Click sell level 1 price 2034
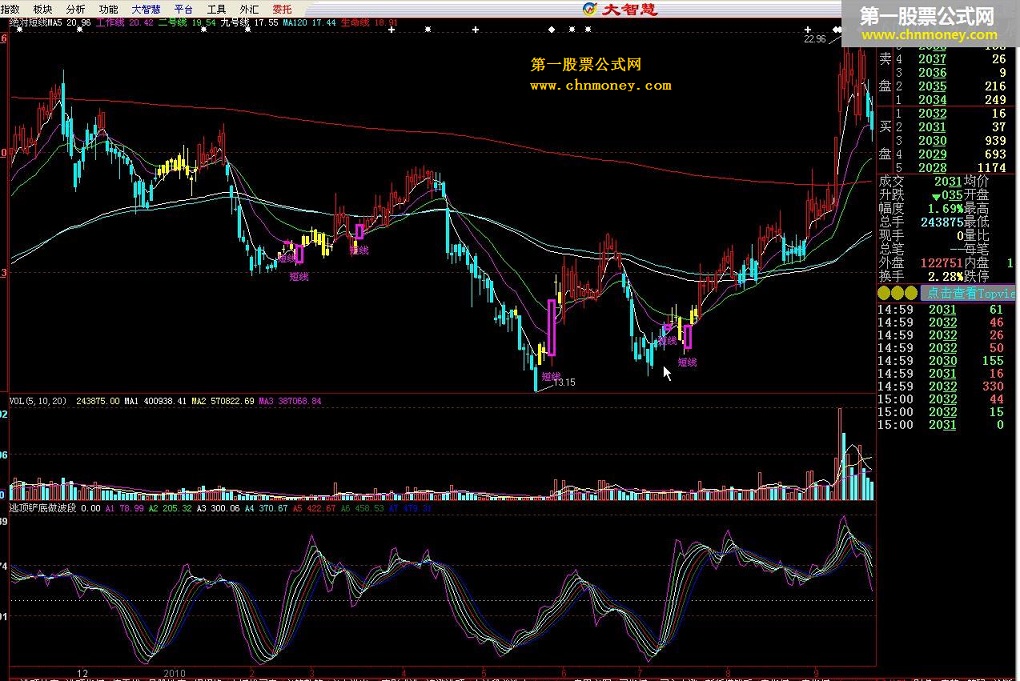 [x=932, y=100]
